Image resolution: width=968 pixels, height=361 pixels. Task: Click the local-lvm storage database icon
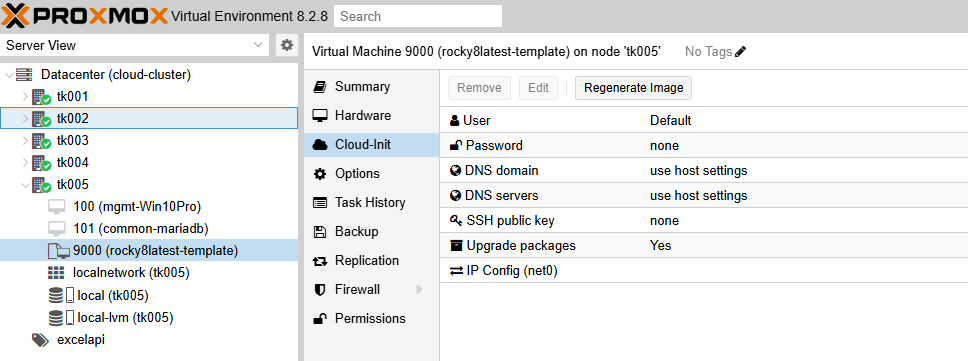coord(56,318)
